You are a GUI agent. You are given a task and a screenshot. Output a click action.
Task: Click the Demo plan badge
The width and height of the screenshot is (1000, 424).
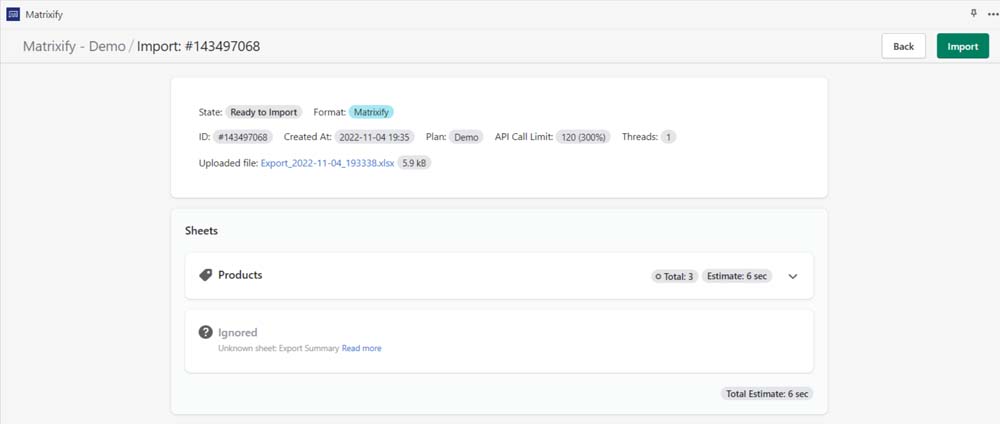pos(466,136)
